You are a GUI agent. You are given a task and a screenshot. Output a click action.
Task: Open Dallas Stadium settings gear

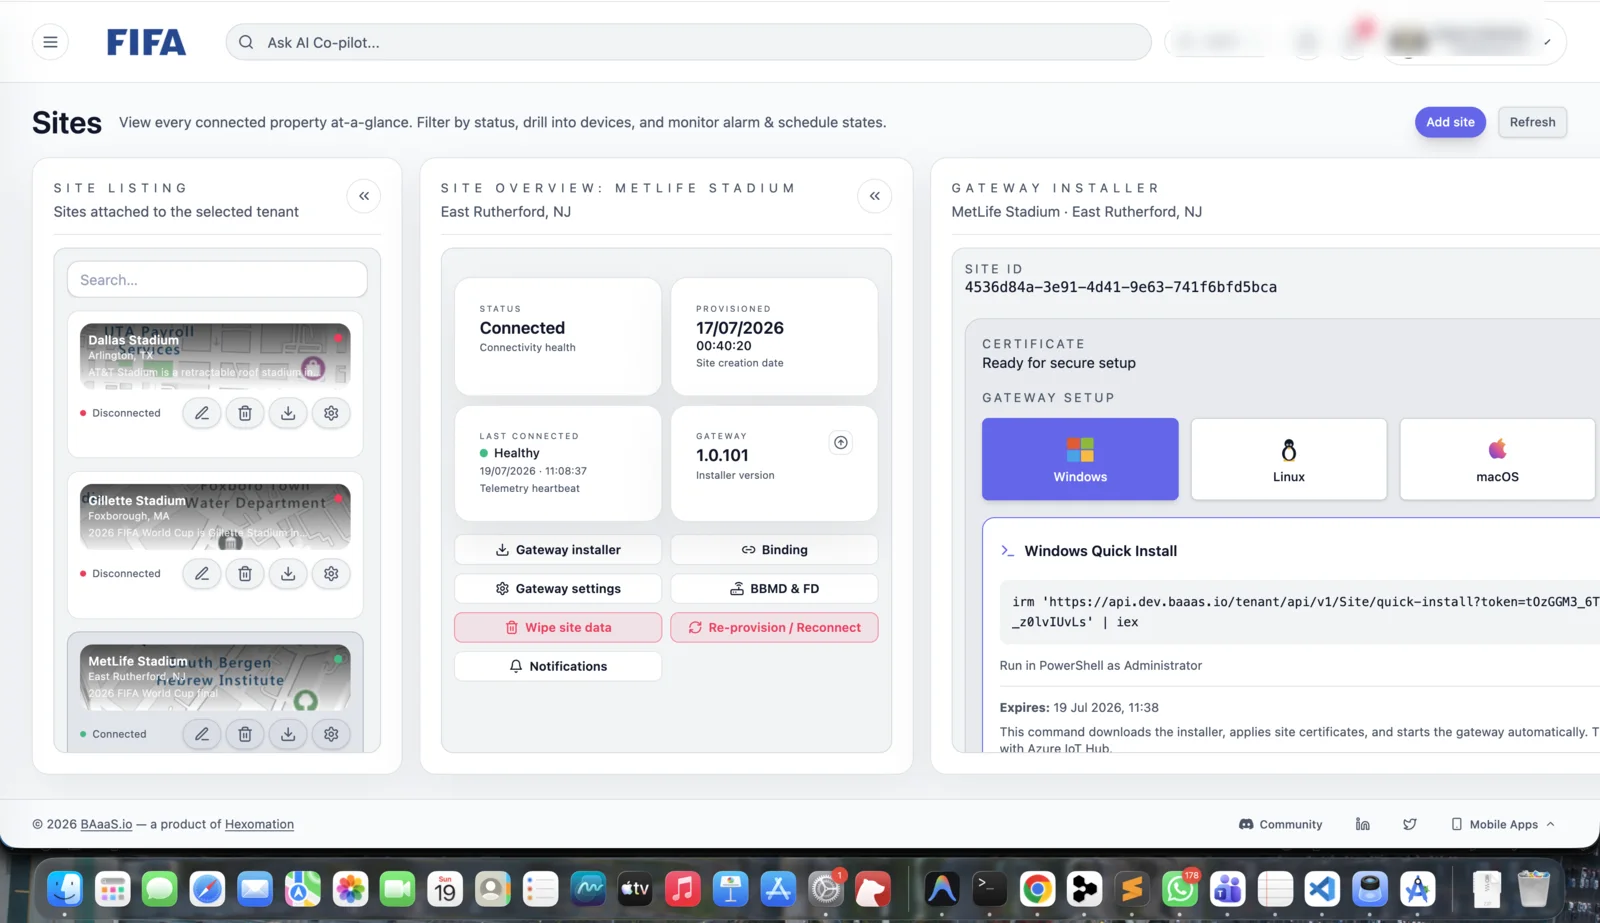click(x=331, y=413)
